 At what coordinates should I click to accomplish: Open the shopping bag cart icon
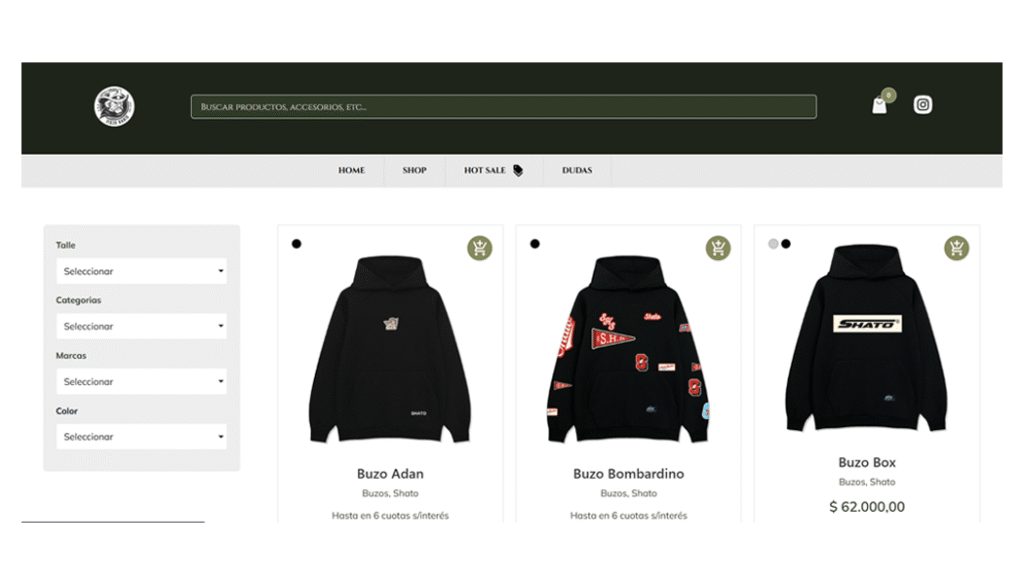tap(880, 105)
